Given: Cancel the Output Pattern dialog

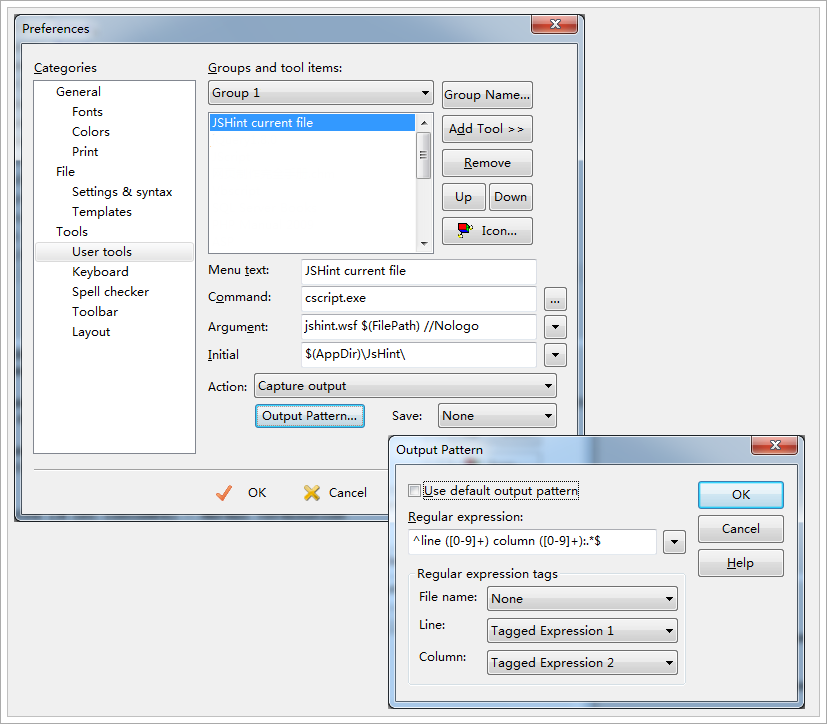Looking at the screenshot, I should coord(741,529).
